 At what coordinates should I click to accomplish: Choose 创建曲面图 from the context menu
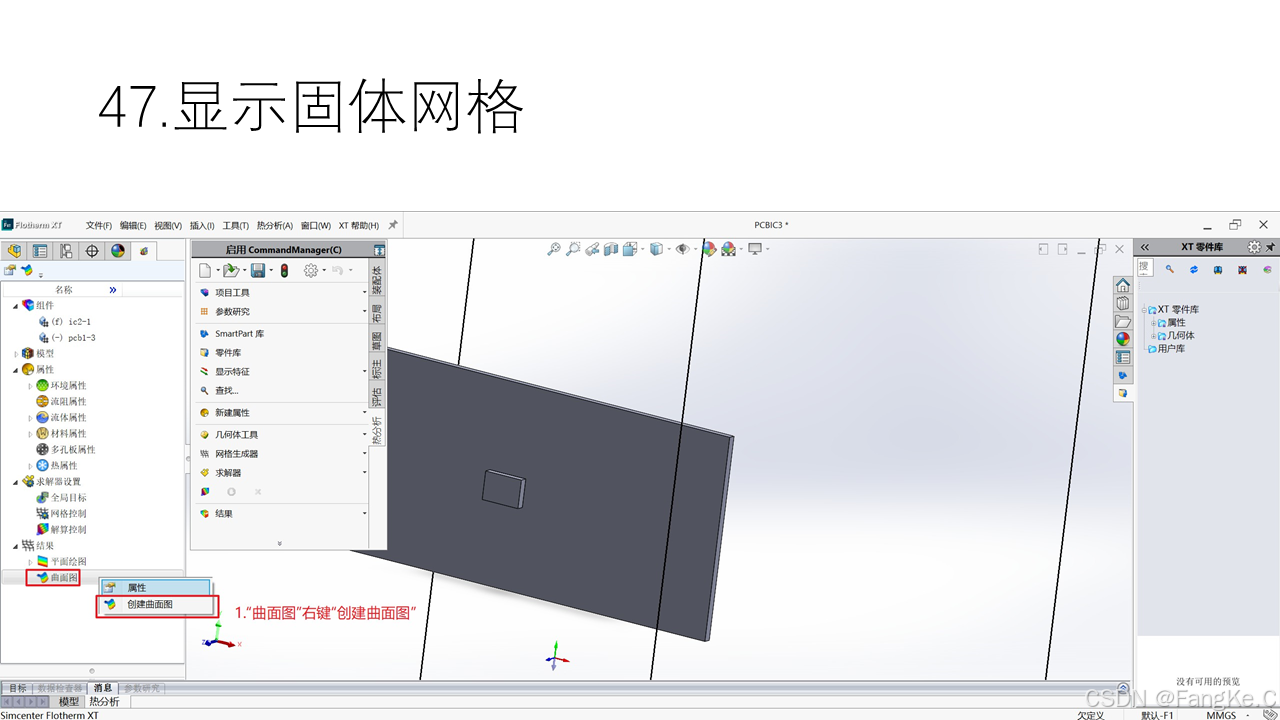(x=156, y=605)
